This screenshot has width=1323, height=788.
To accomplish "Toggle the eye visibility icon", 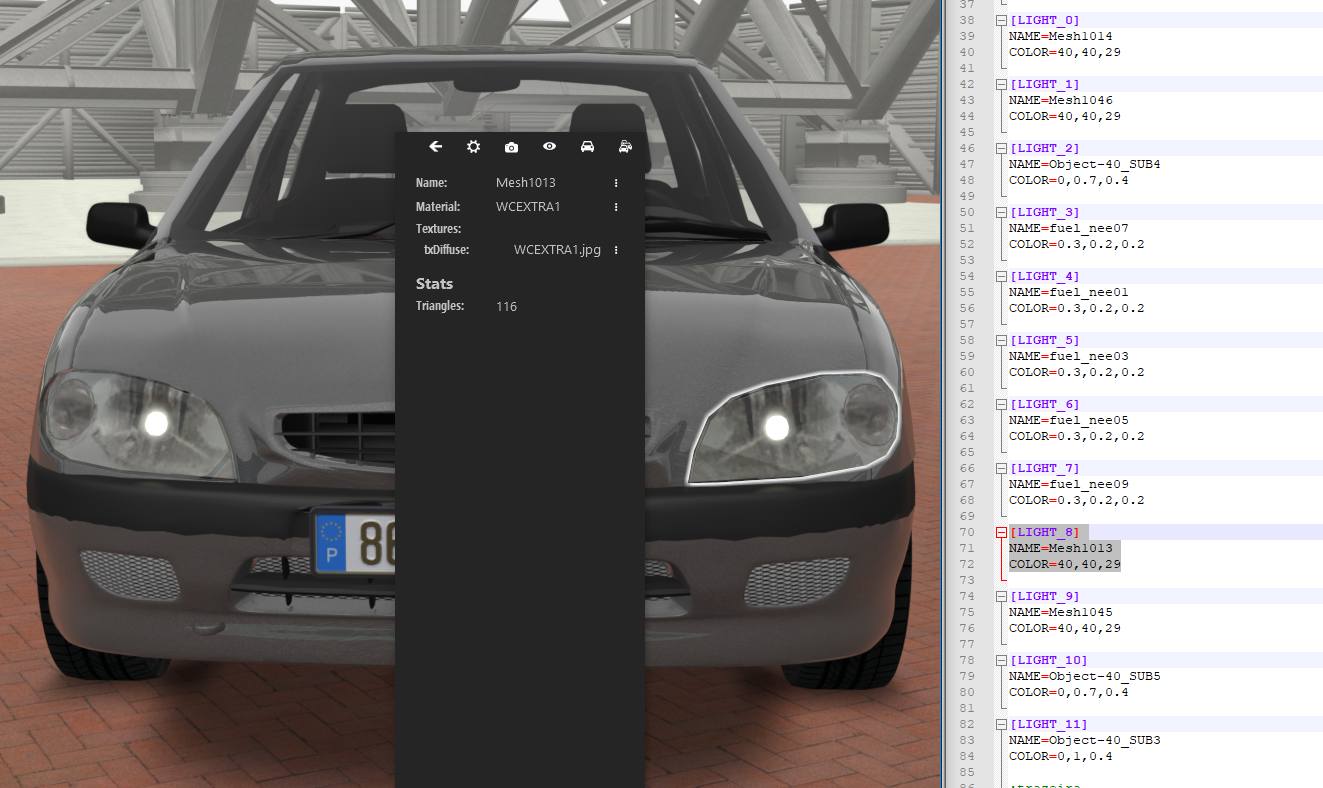I will (x=549, y=147).
